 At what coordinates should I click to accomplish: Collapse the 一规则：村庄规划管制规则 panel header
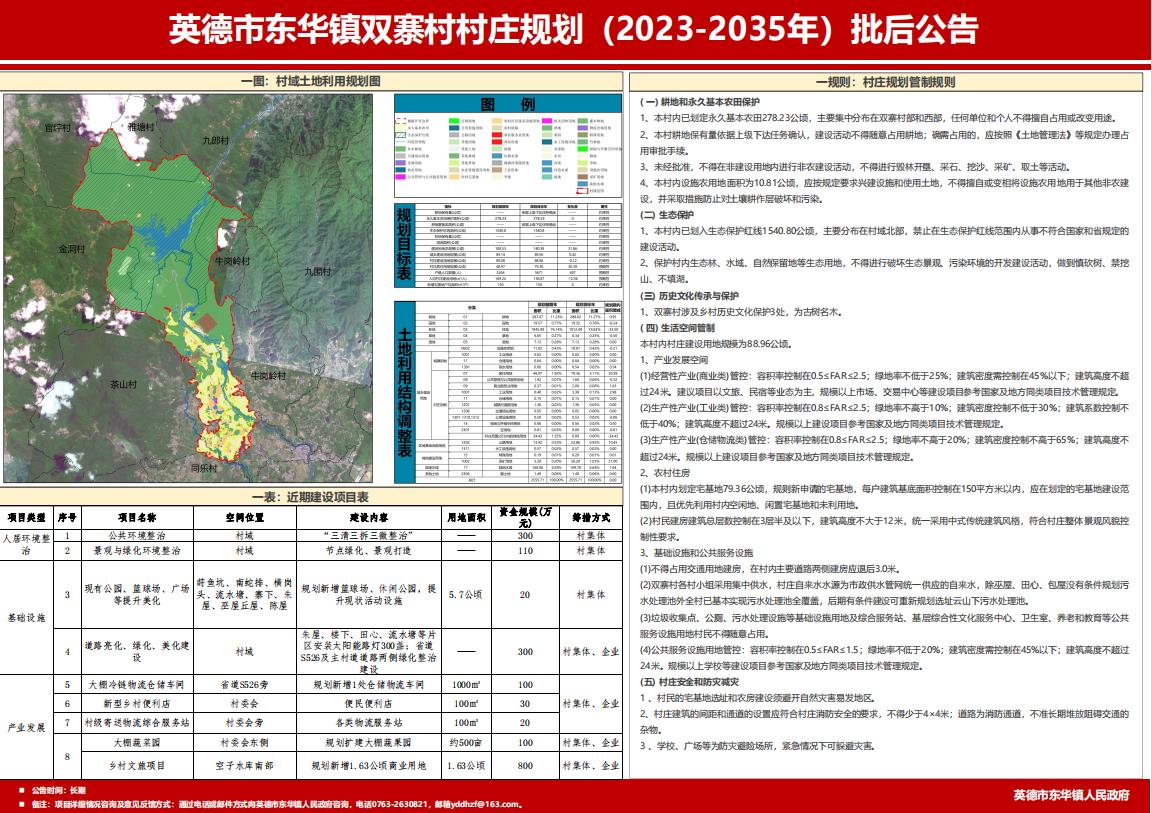tap(890, 80)
